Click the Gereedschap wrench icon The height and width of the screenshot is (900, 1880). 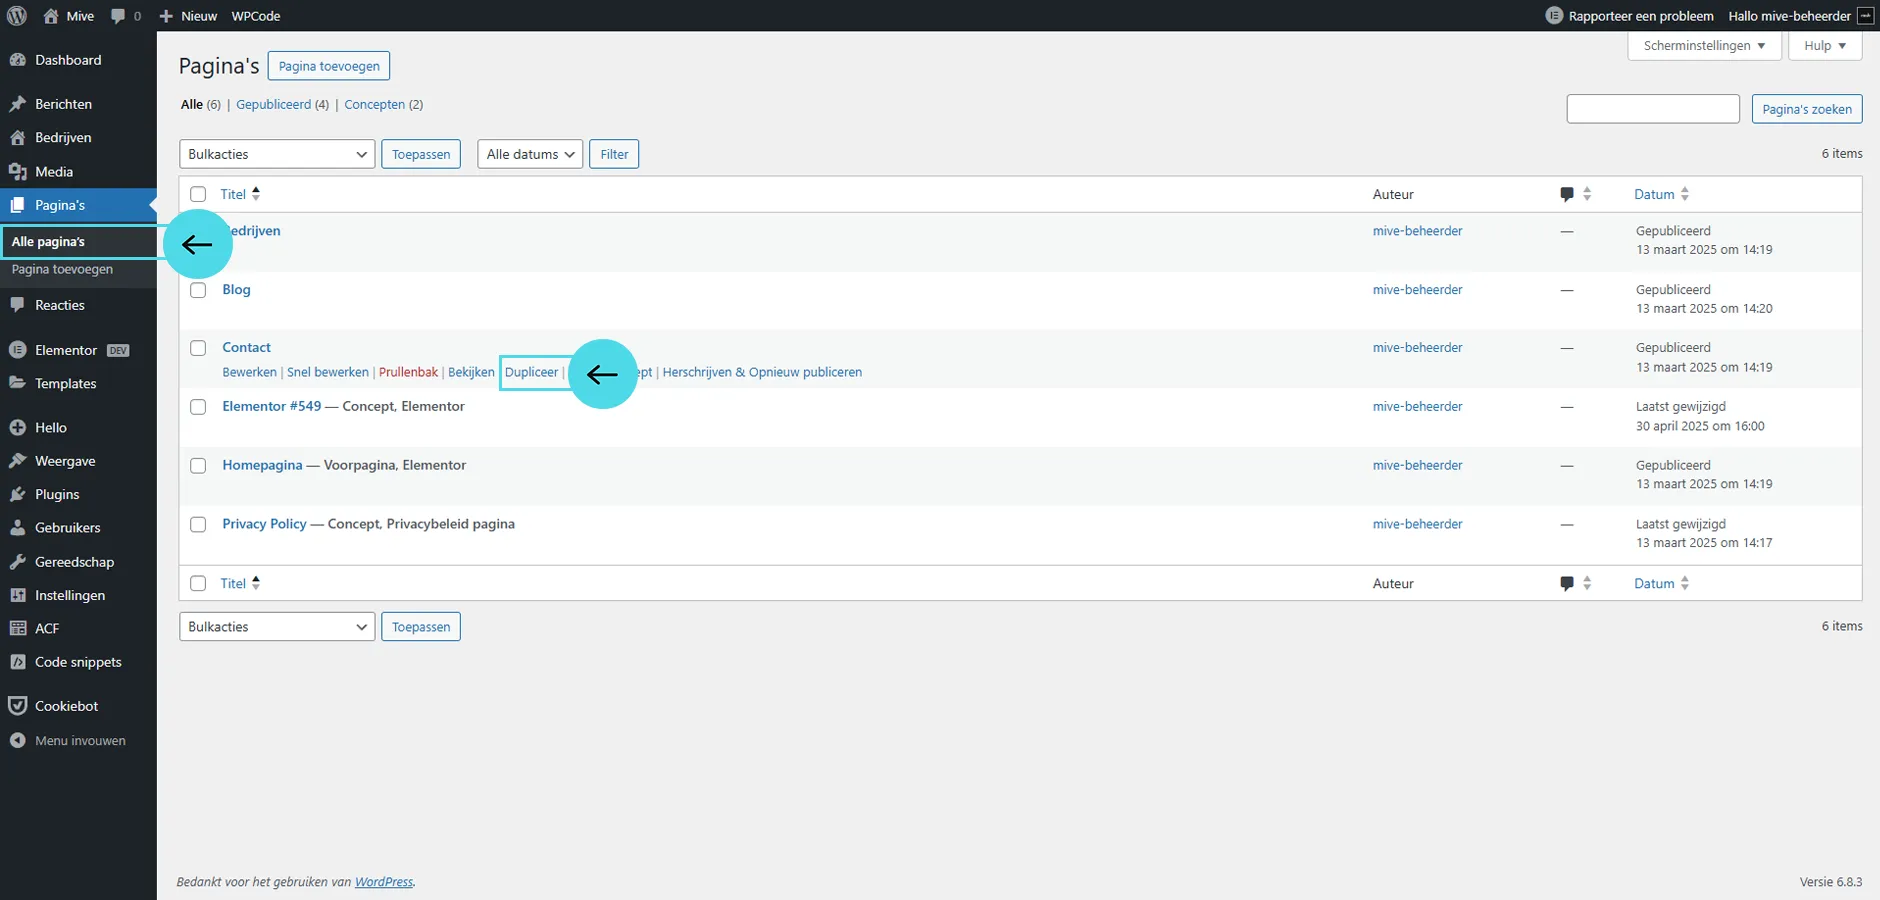coord(17,562)
